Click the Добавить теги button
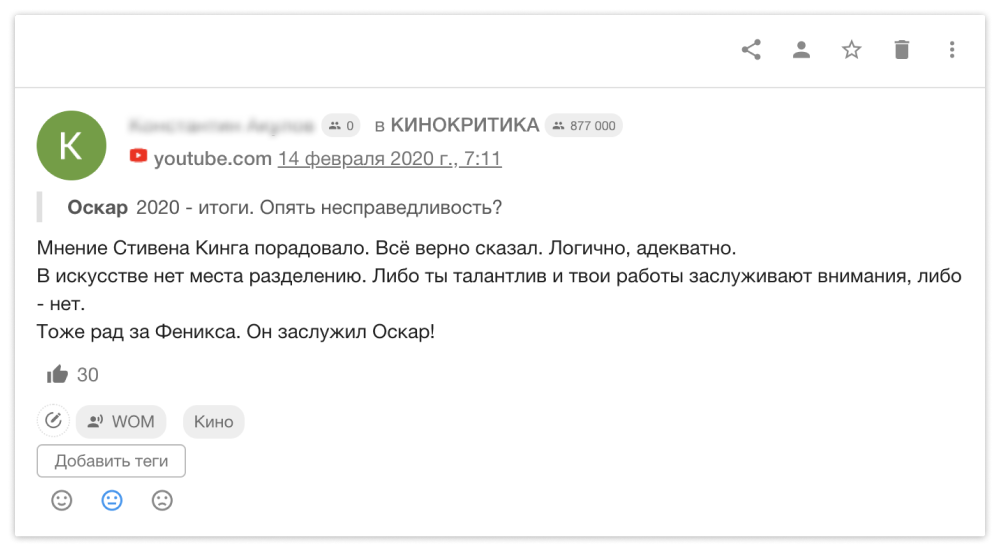Image resolution: width=1000 pixels, height=556 pixels. coord(111,461)
